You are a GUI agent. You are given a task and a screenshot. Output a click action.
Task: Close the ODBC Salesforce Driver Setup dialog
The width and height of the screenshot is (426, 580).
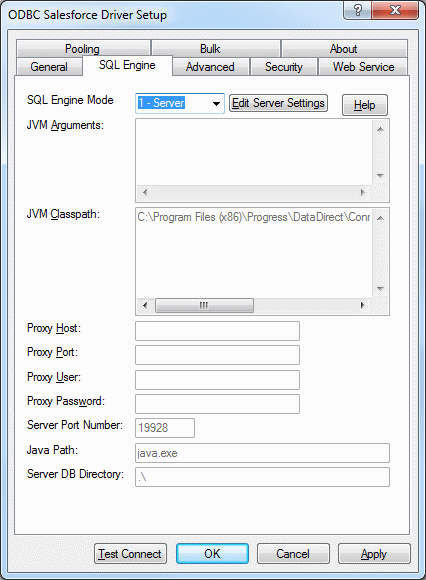tap(395, 10)
